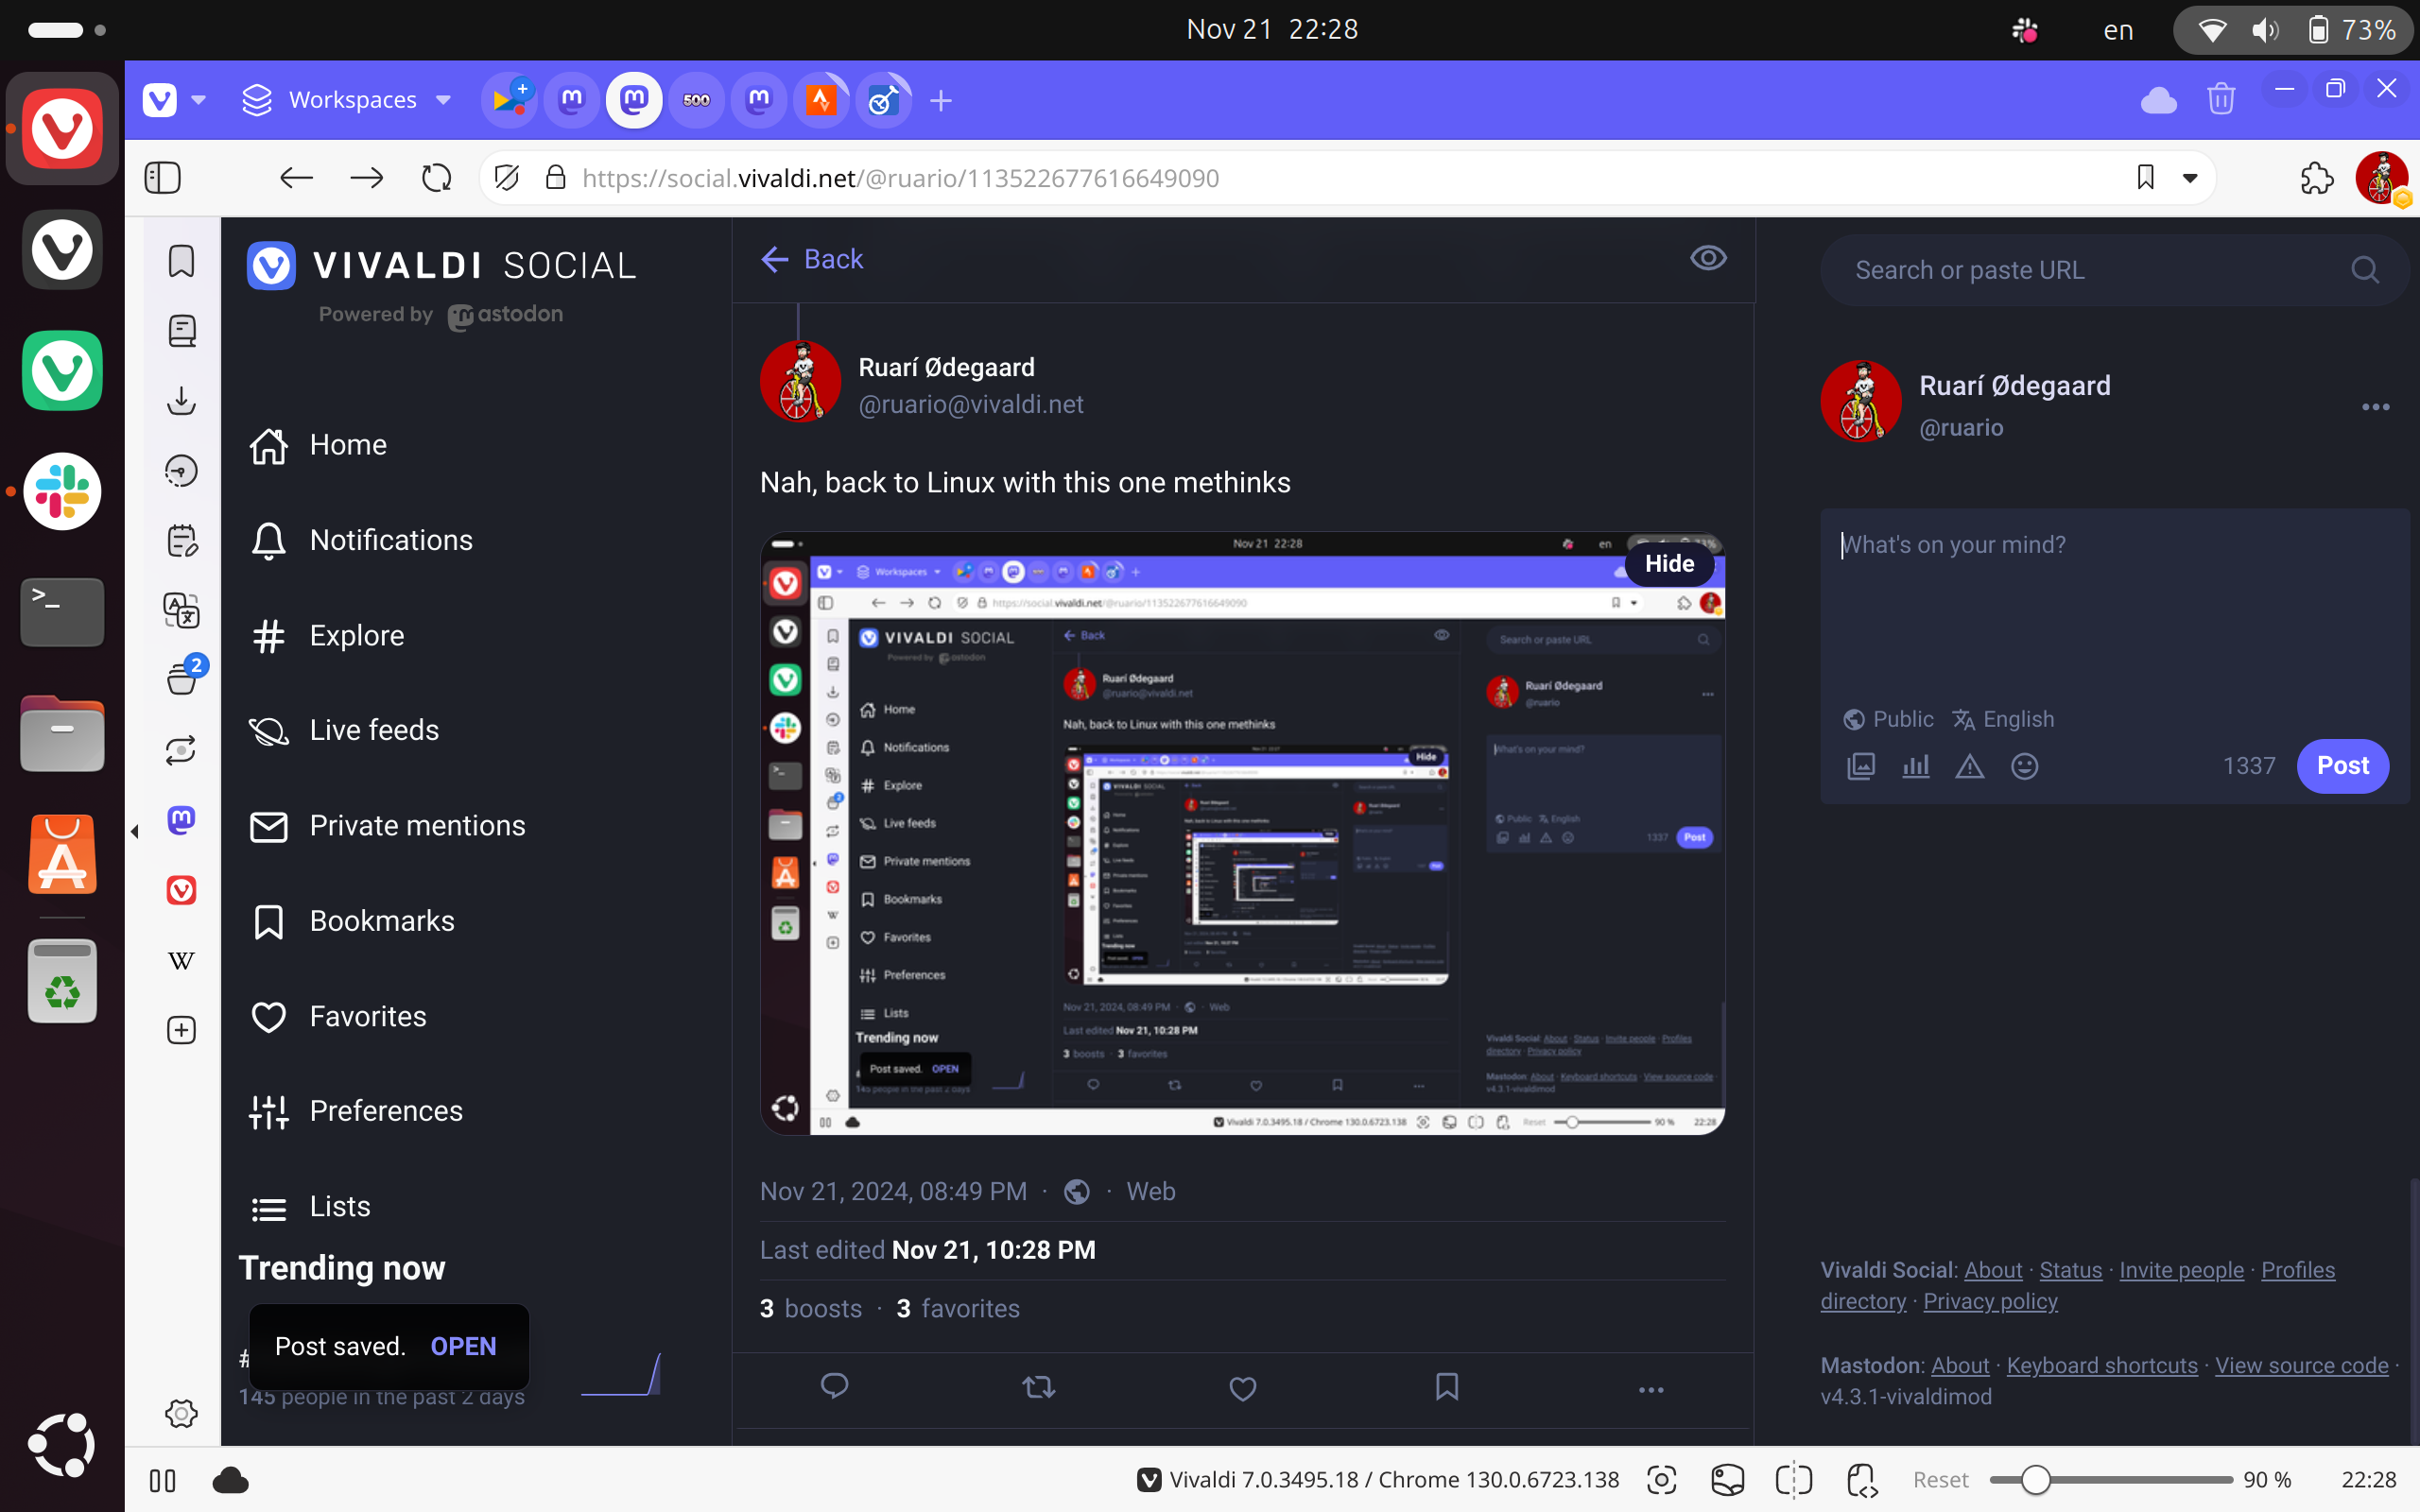Open the Workspaces dropdown
This screenshot has height=1512, width=2420.
347,100
